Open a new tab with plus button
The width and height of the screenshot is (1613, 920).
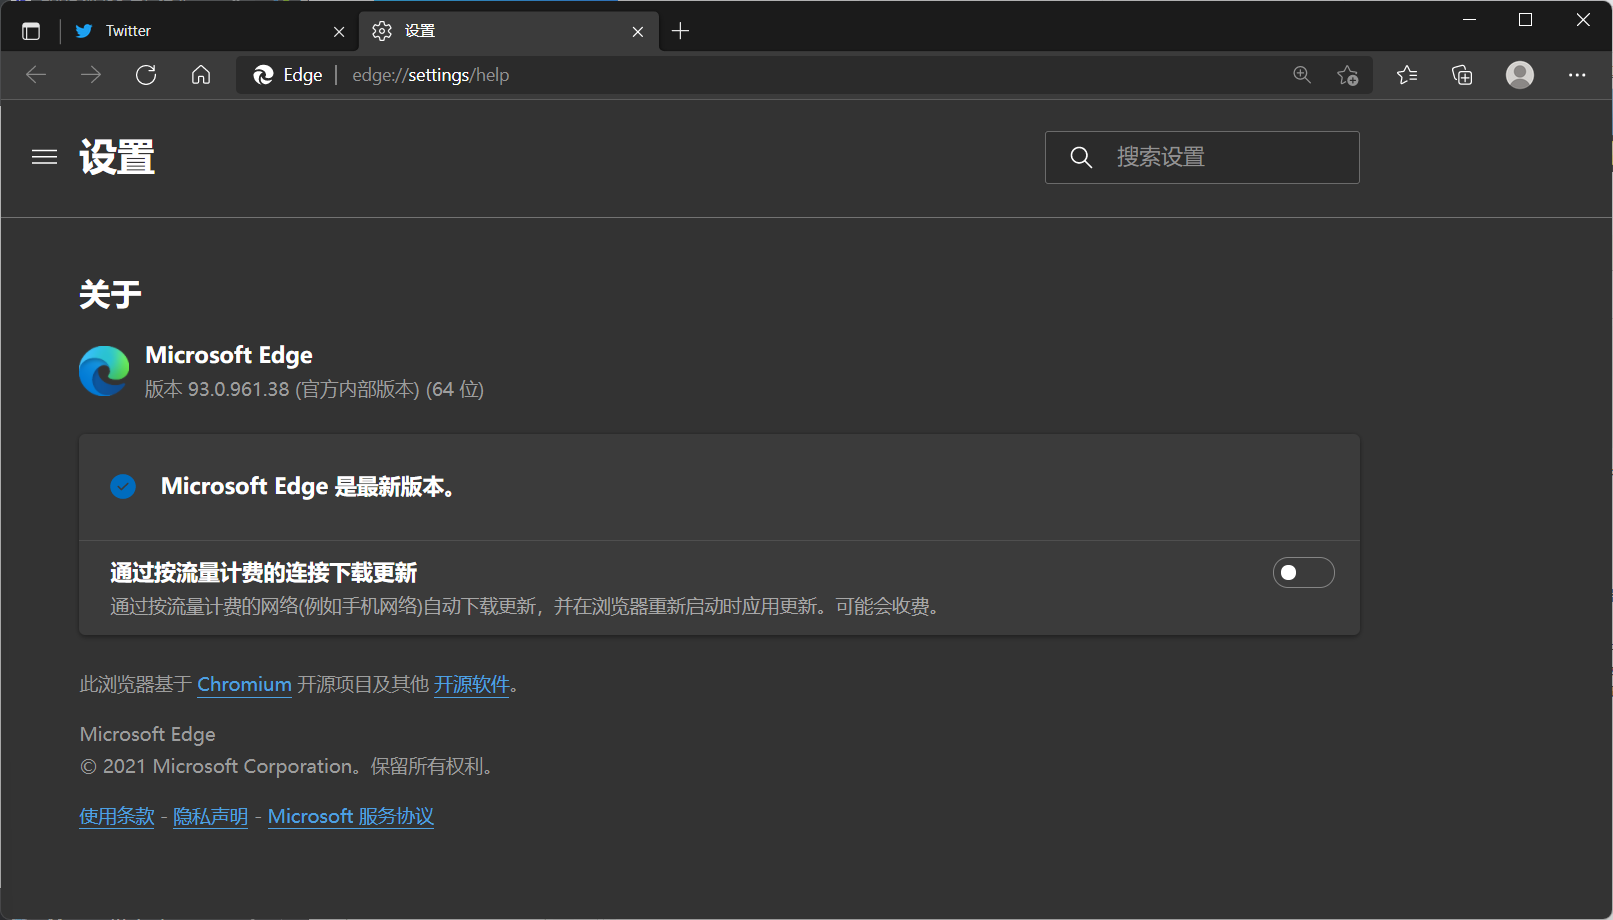(680, 31)
